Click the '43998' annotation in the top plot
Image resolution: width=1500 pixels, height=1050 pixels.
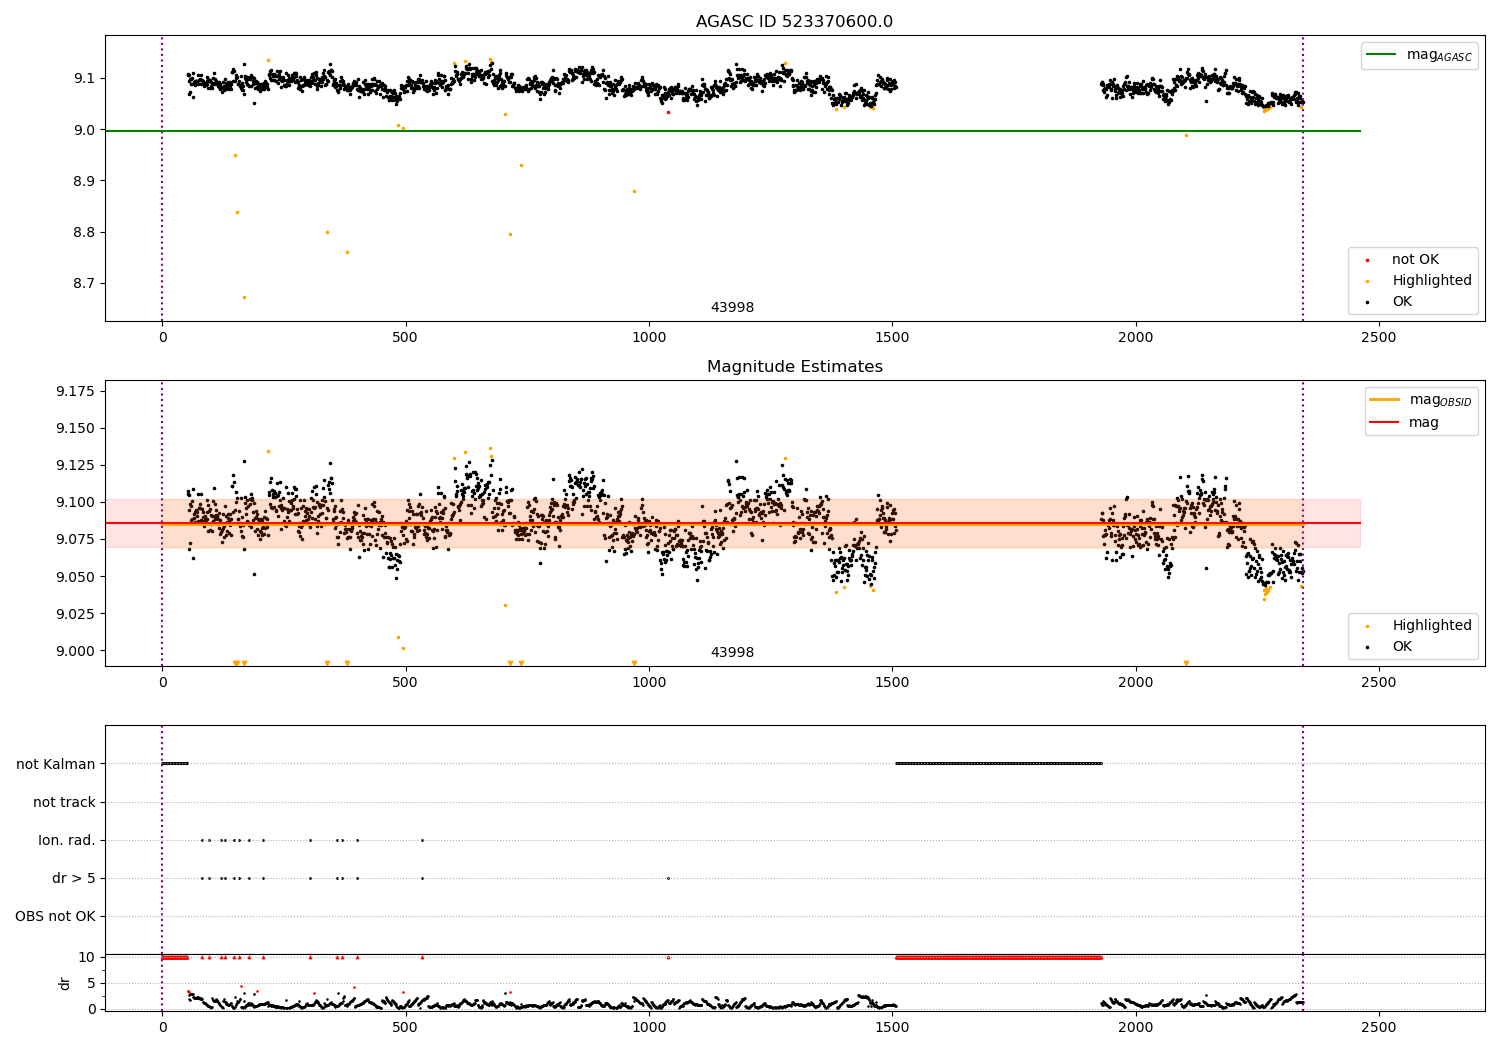coord(732,308)
